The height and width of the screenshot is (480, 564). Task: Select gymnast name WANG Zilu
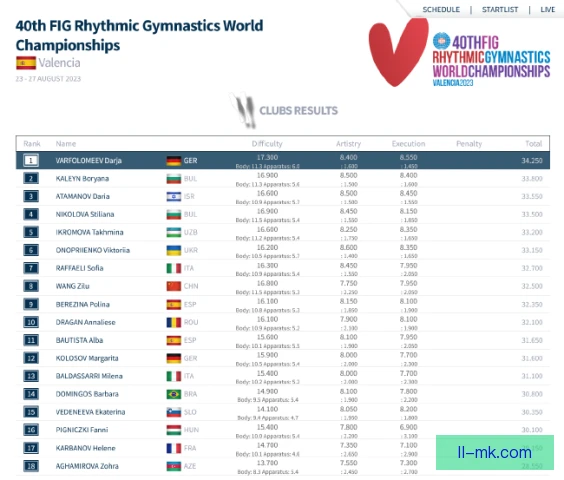(72, 286)
